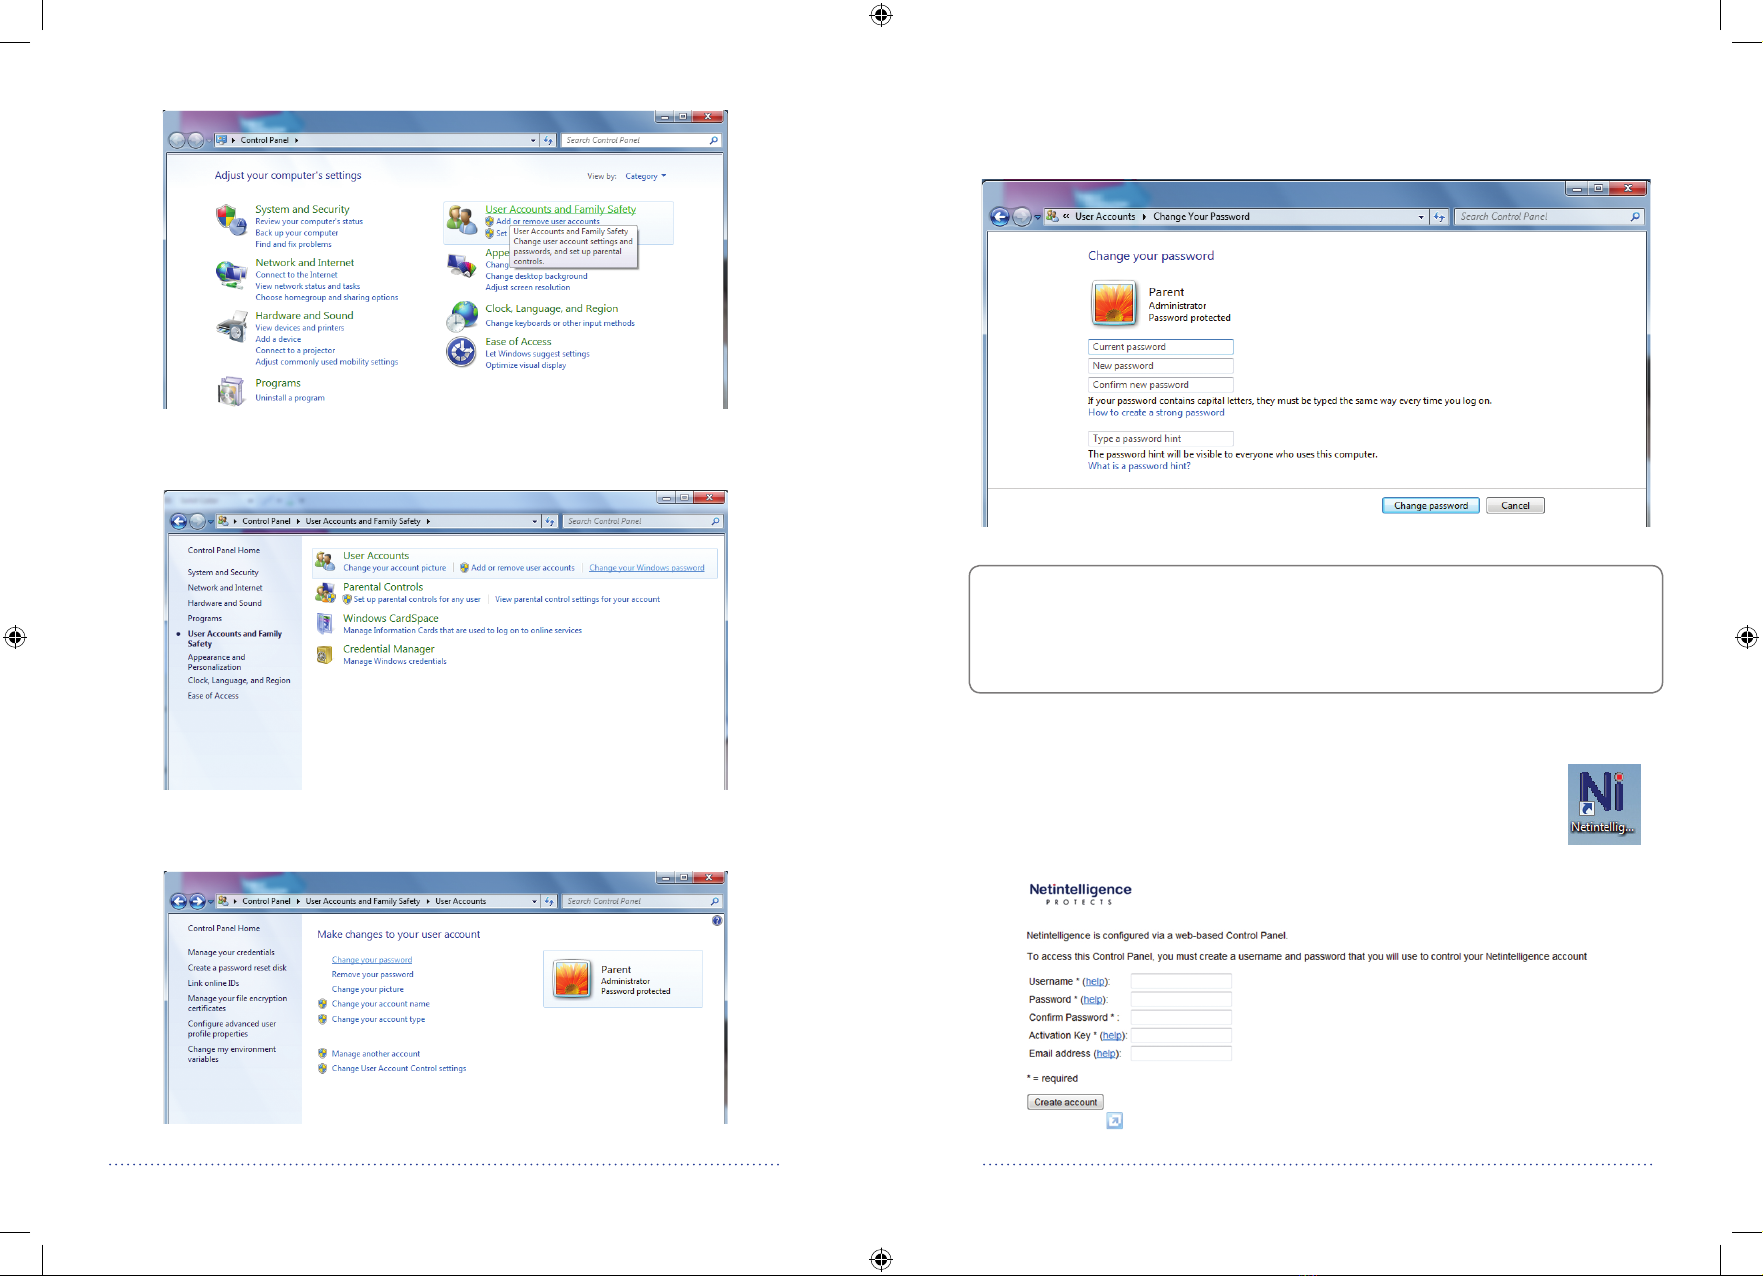
Task: Expand the View by Category dropdown
Action: (646, 176)
